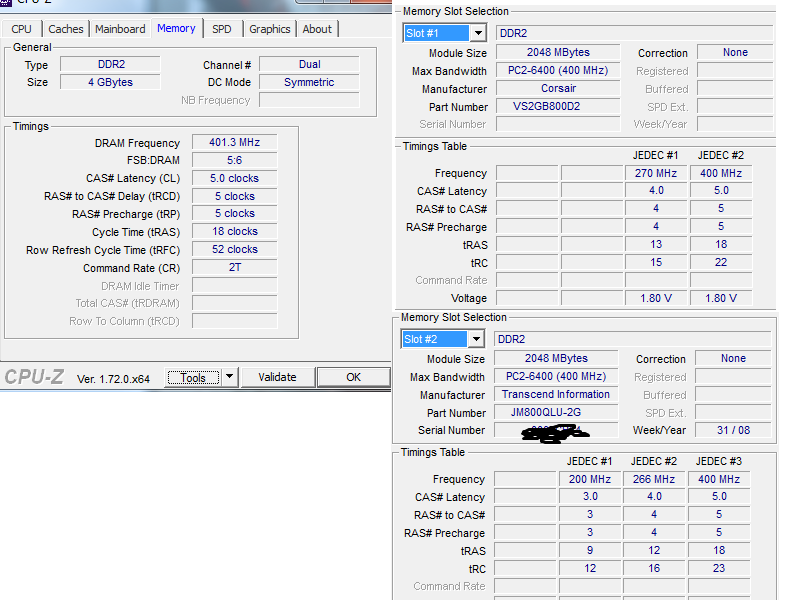Click the empty NB Frequency field

pyautogui.click(x=310, y=100)
